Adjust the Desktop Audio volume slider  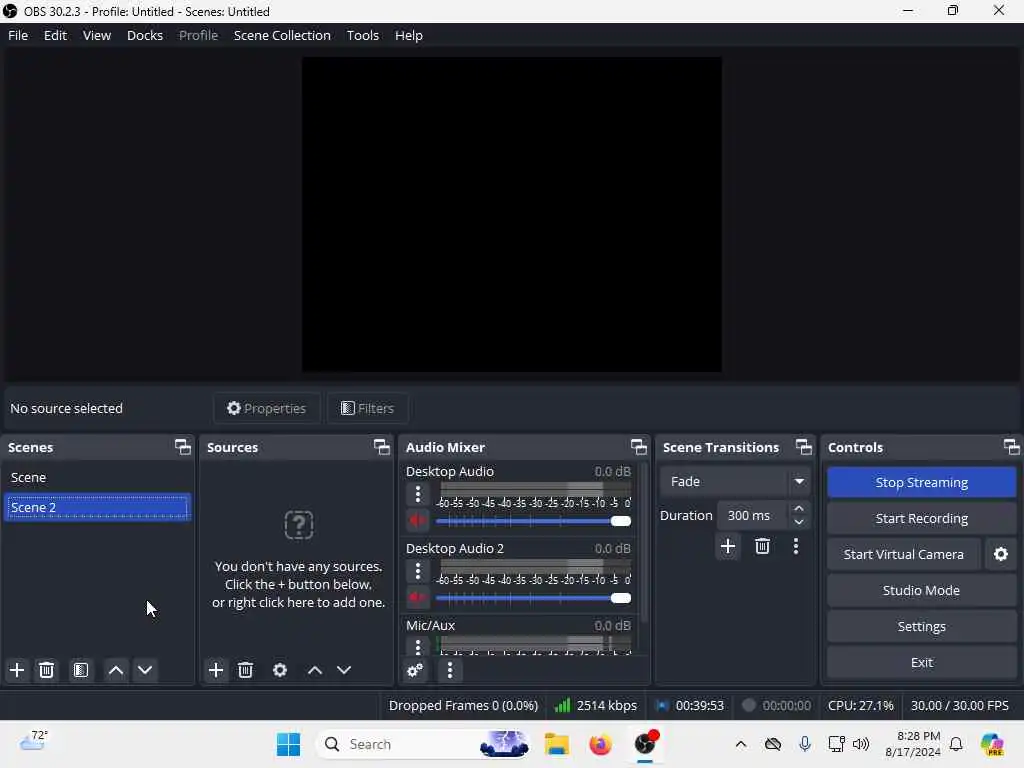coord(533,521)
